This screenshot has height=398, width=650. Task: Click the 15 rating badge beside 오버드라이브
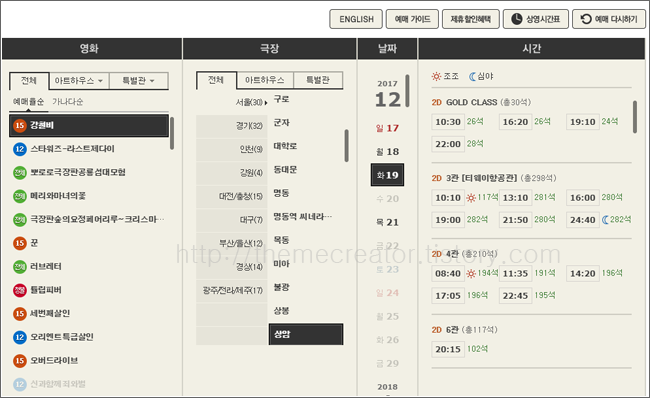(x=19, y=361)
